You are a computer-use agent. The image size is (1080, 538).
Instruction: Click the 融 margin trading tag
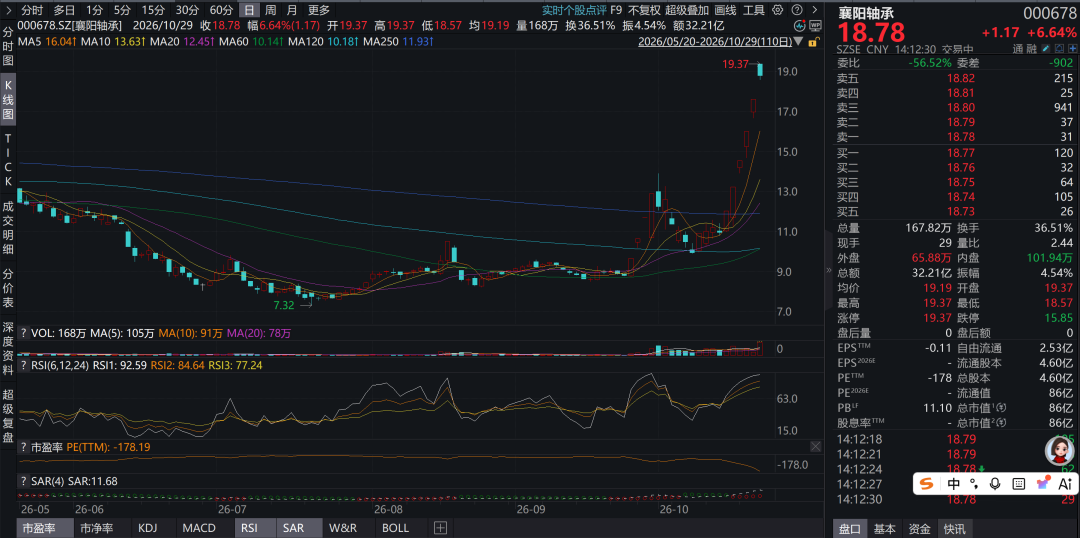coord(1033,50)
